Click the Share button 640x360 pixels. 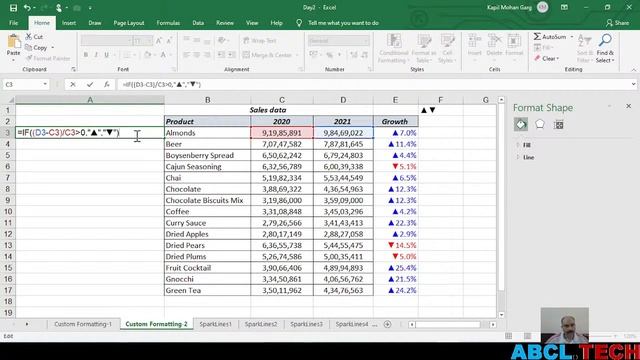[x=618, y=23]
